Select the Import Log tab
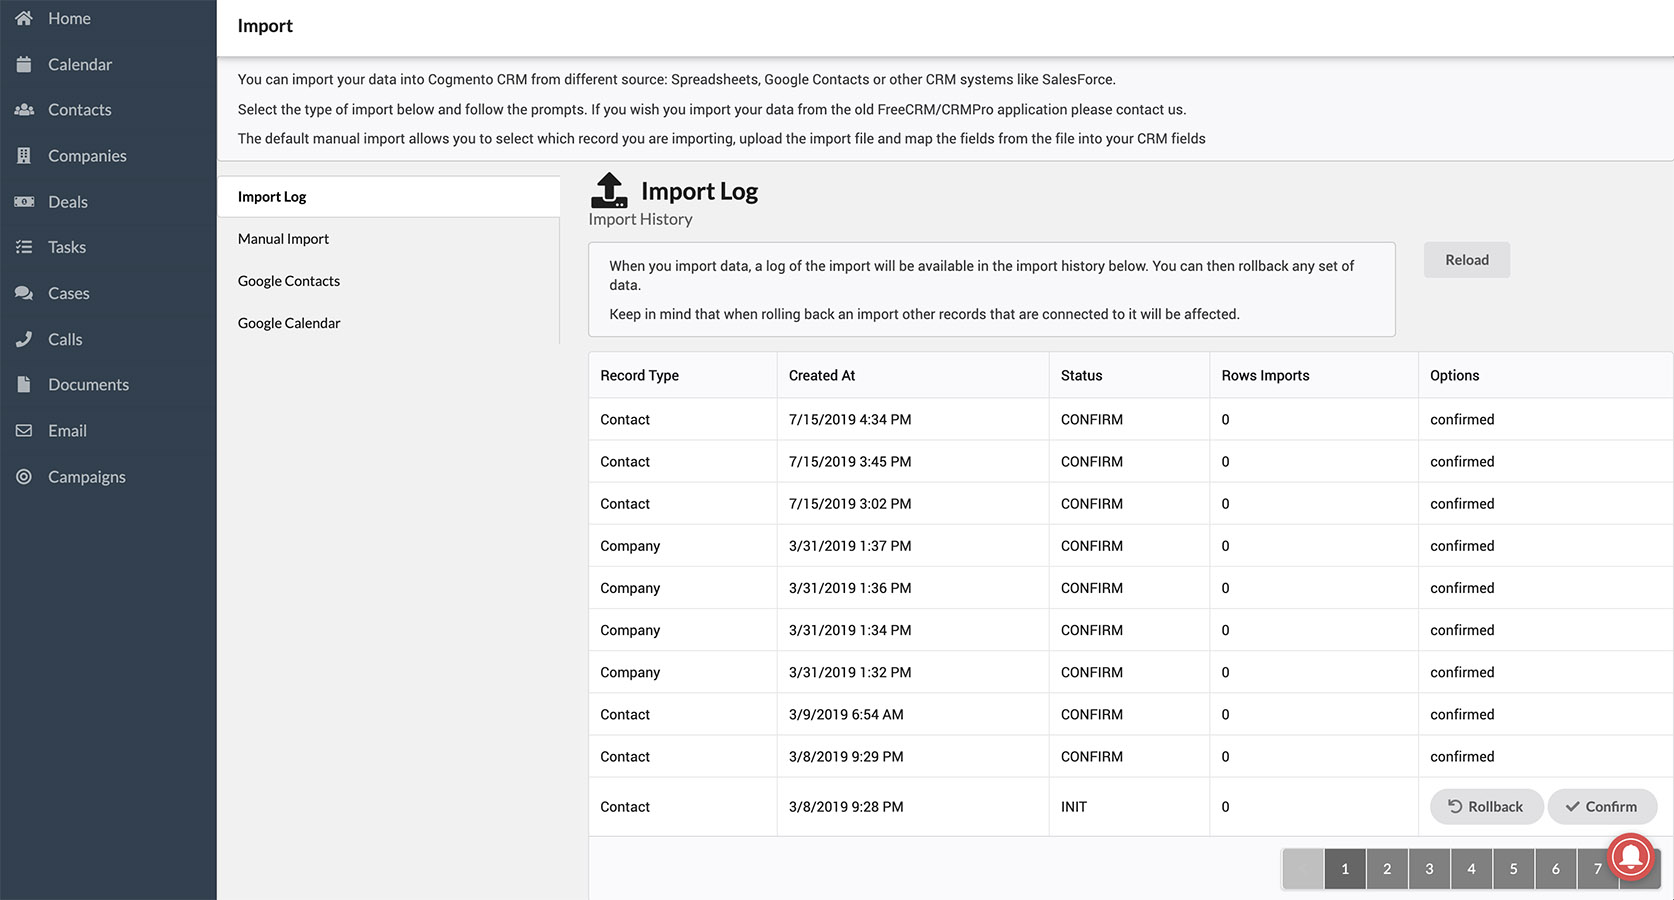1674x900 pixels. (x=389, y=197)
